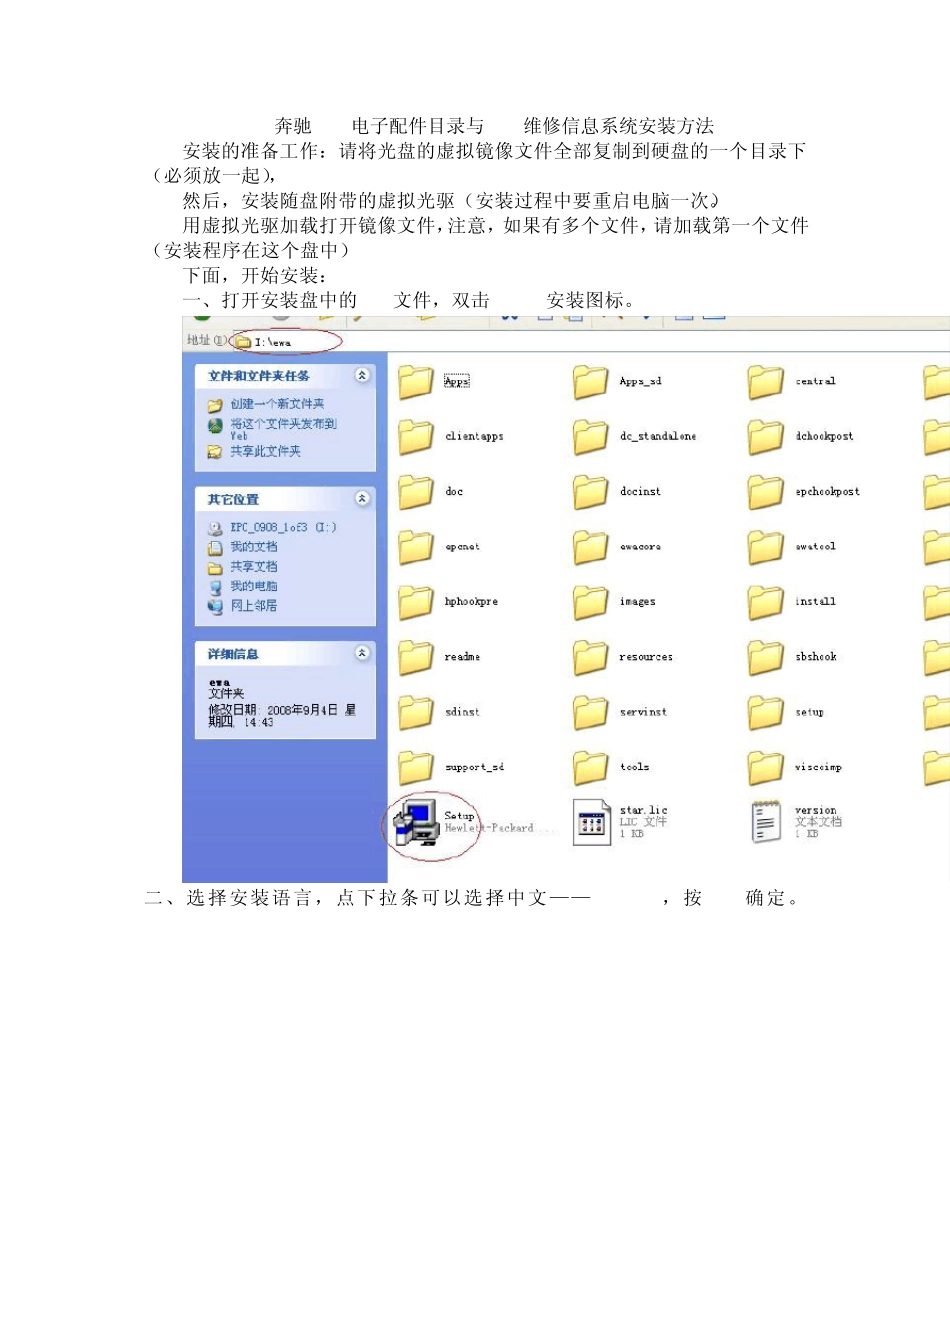Image resolution: width=950 pixels, height=1344 pixels.
Task: Open the doc folder
Action: 430,492
